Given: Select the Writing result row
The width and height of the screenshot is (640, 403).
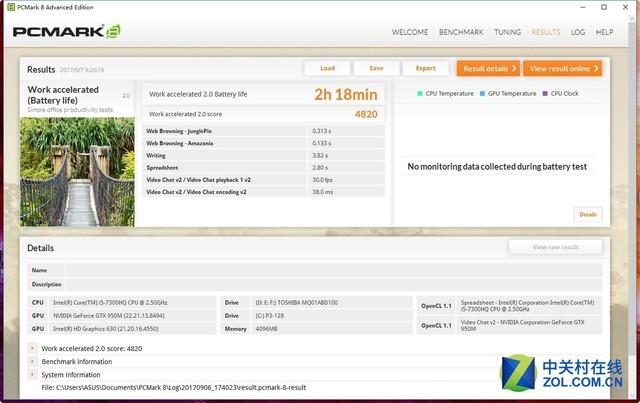Looking at the screenshot, I should [x=264, y=156].
